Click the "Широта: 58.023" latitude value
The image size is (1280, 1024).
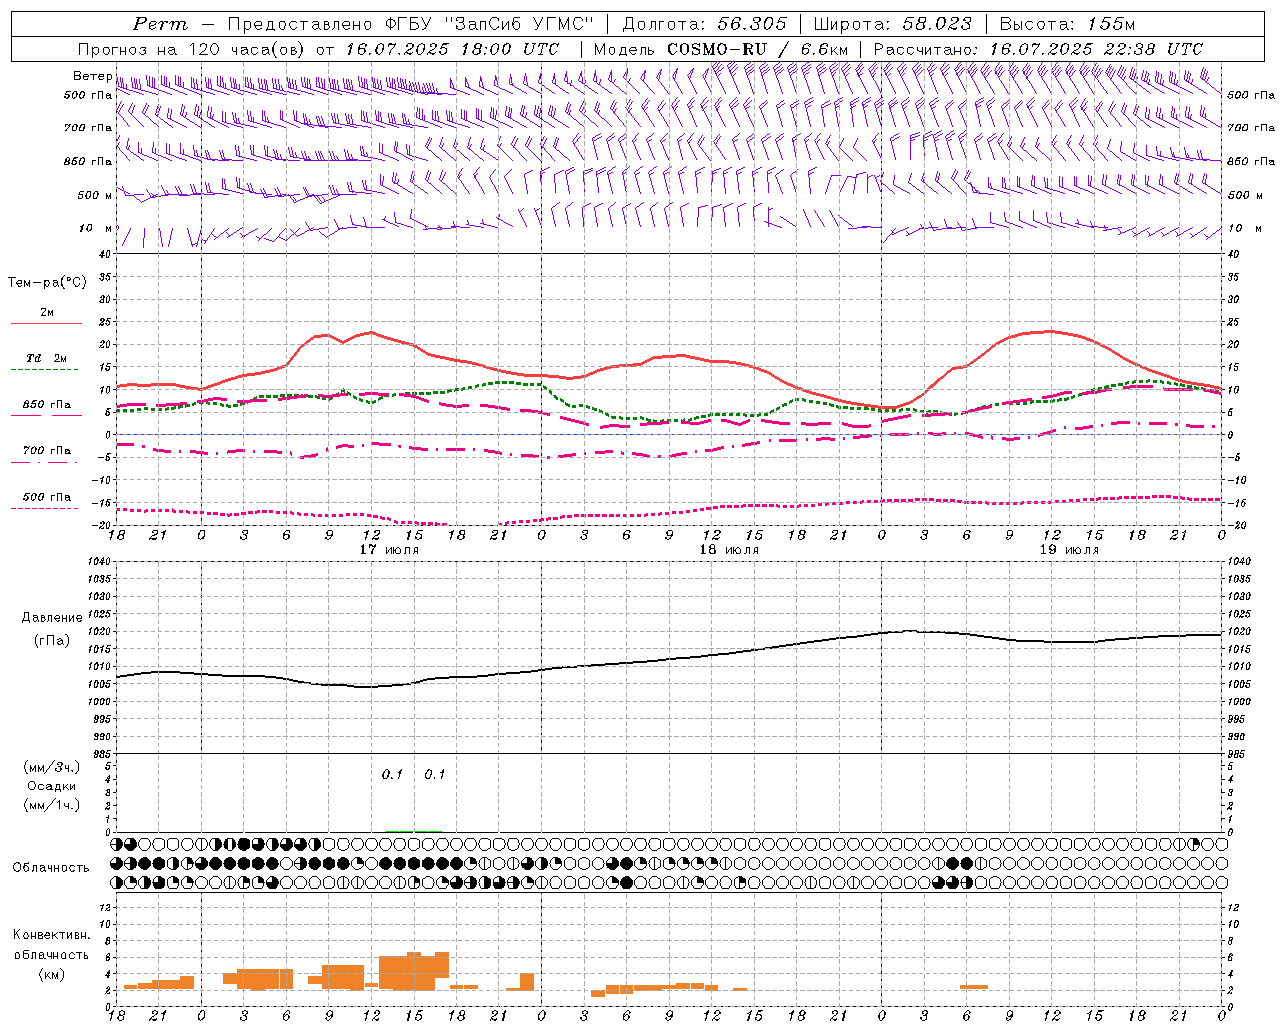(893, 24)
